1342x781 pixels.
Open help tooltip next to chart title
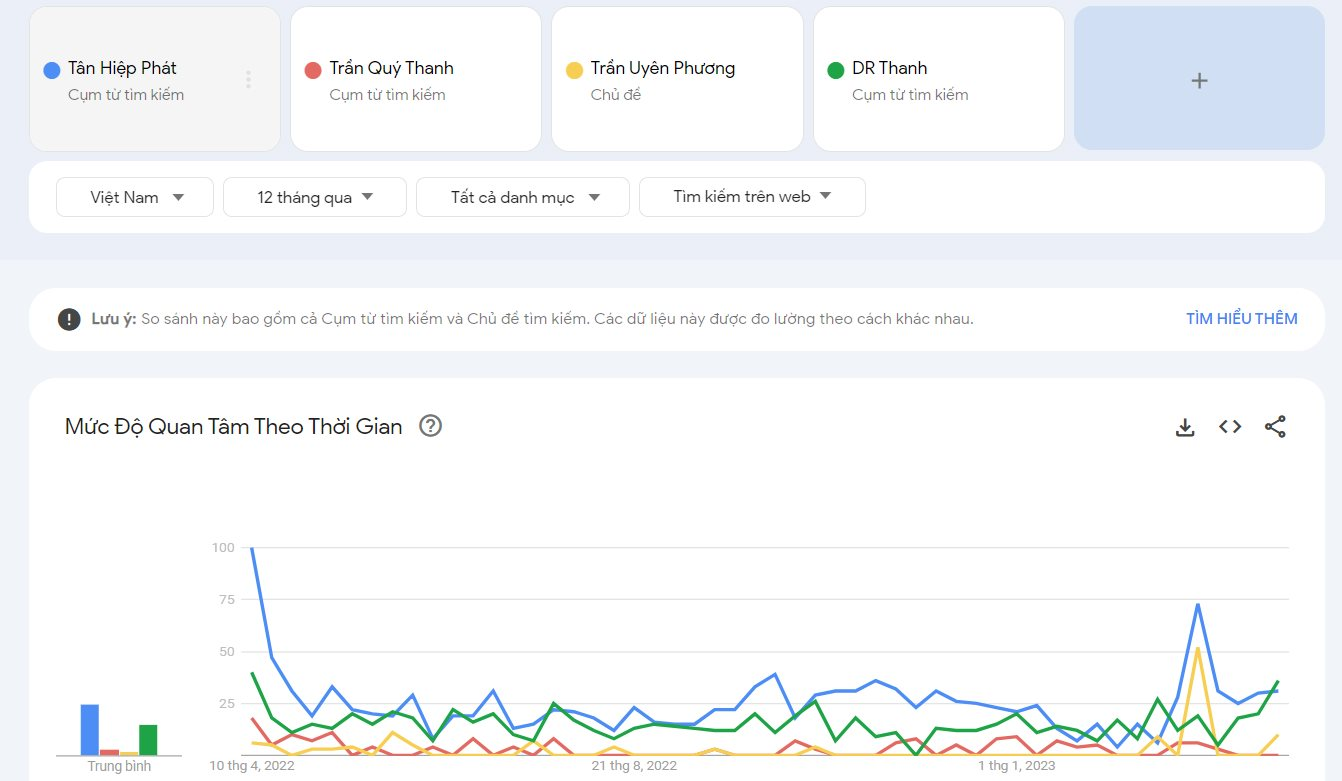pyautogui.click(x=430, y=426)
